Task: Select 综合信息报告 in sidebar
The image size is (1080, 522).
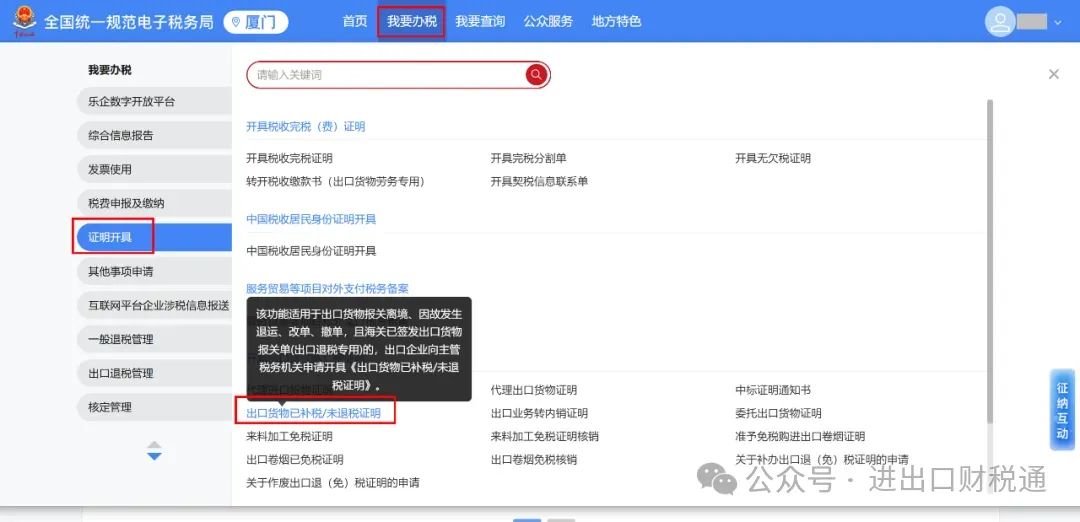Action: click(x=154, y=136)
